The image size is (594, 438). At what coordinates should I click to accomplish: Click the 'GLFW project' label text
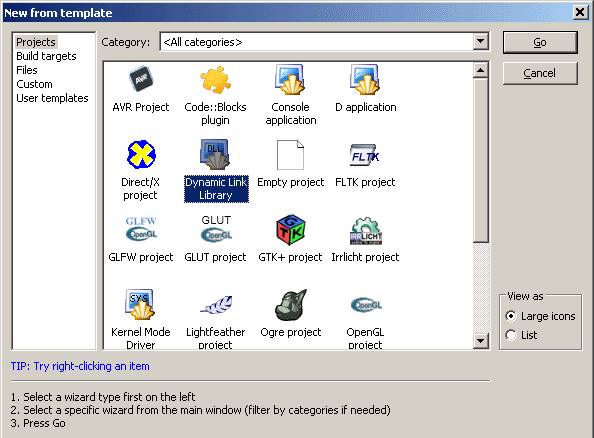[141, 257]
